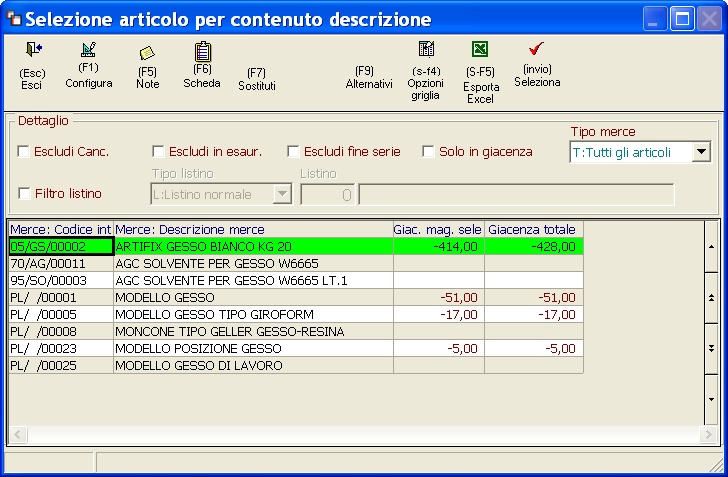Click the (F7) Sostituti button
728x477 pixels.
click(x=257, y=79)
